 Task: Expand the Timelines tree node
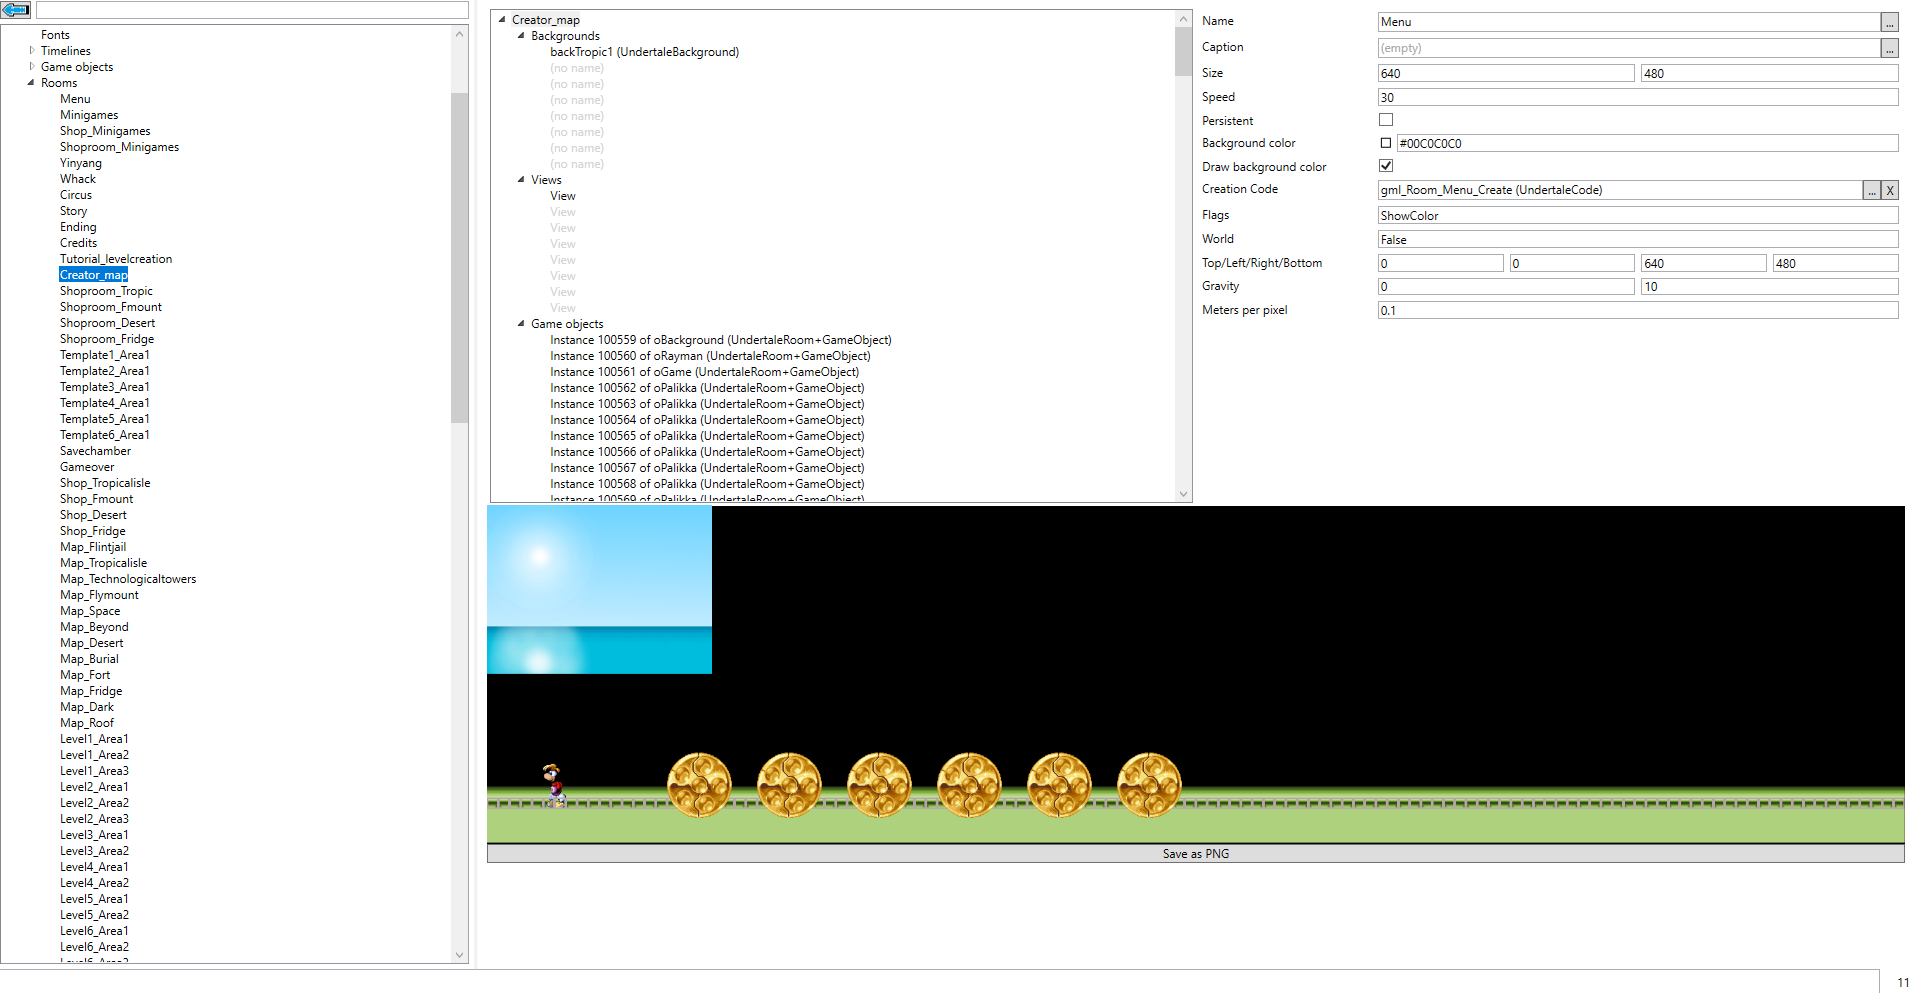tap(31, 51)
